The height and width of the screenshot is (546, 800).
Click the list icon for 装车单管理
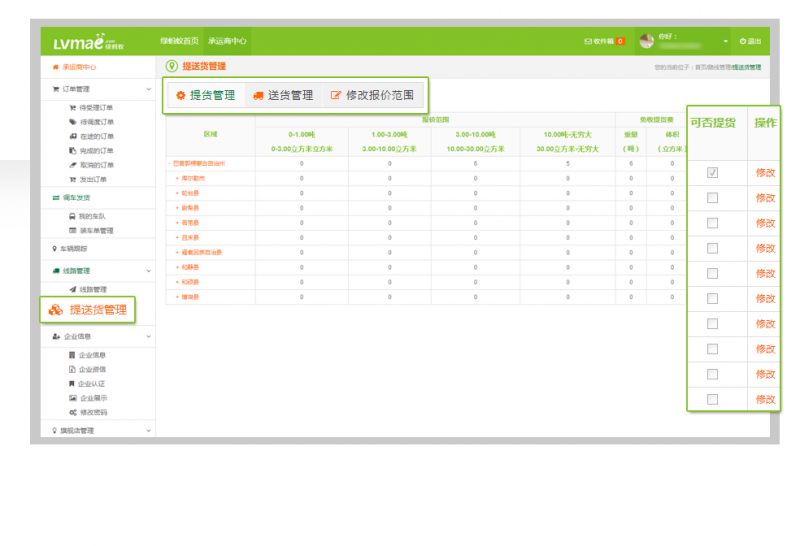point(72,231)
